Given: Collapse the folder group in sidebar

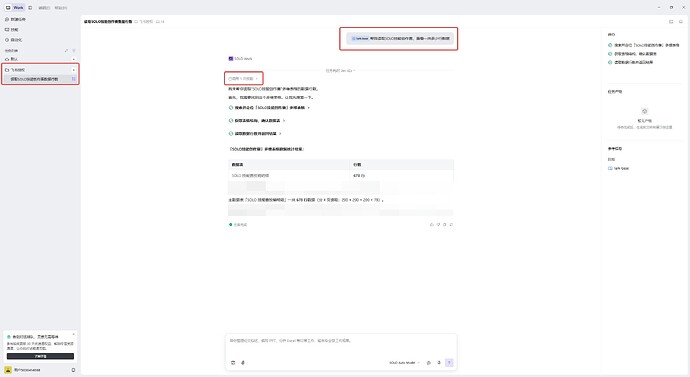Looking at the screenshot, I should pyautogui.click(x=40, y=70).
